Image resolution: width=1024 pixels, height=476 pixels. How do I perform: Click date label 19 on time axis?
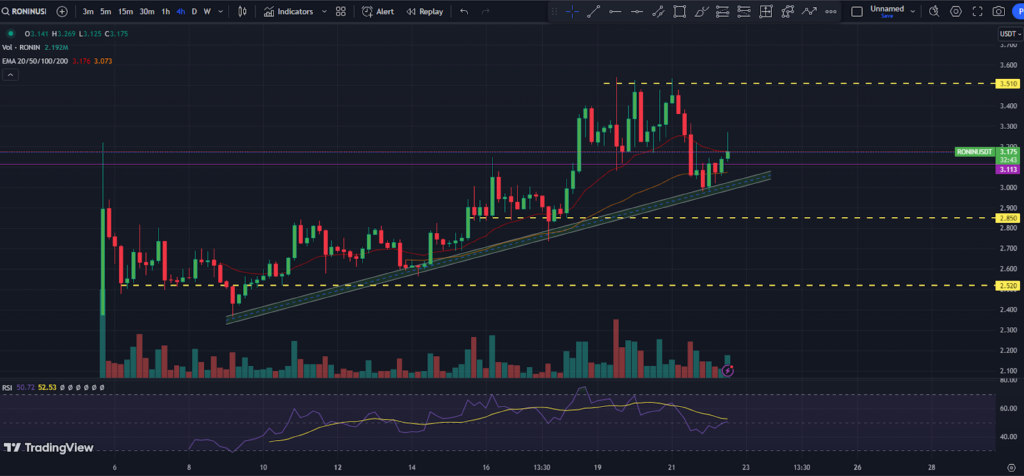click(x=598, y=468)
